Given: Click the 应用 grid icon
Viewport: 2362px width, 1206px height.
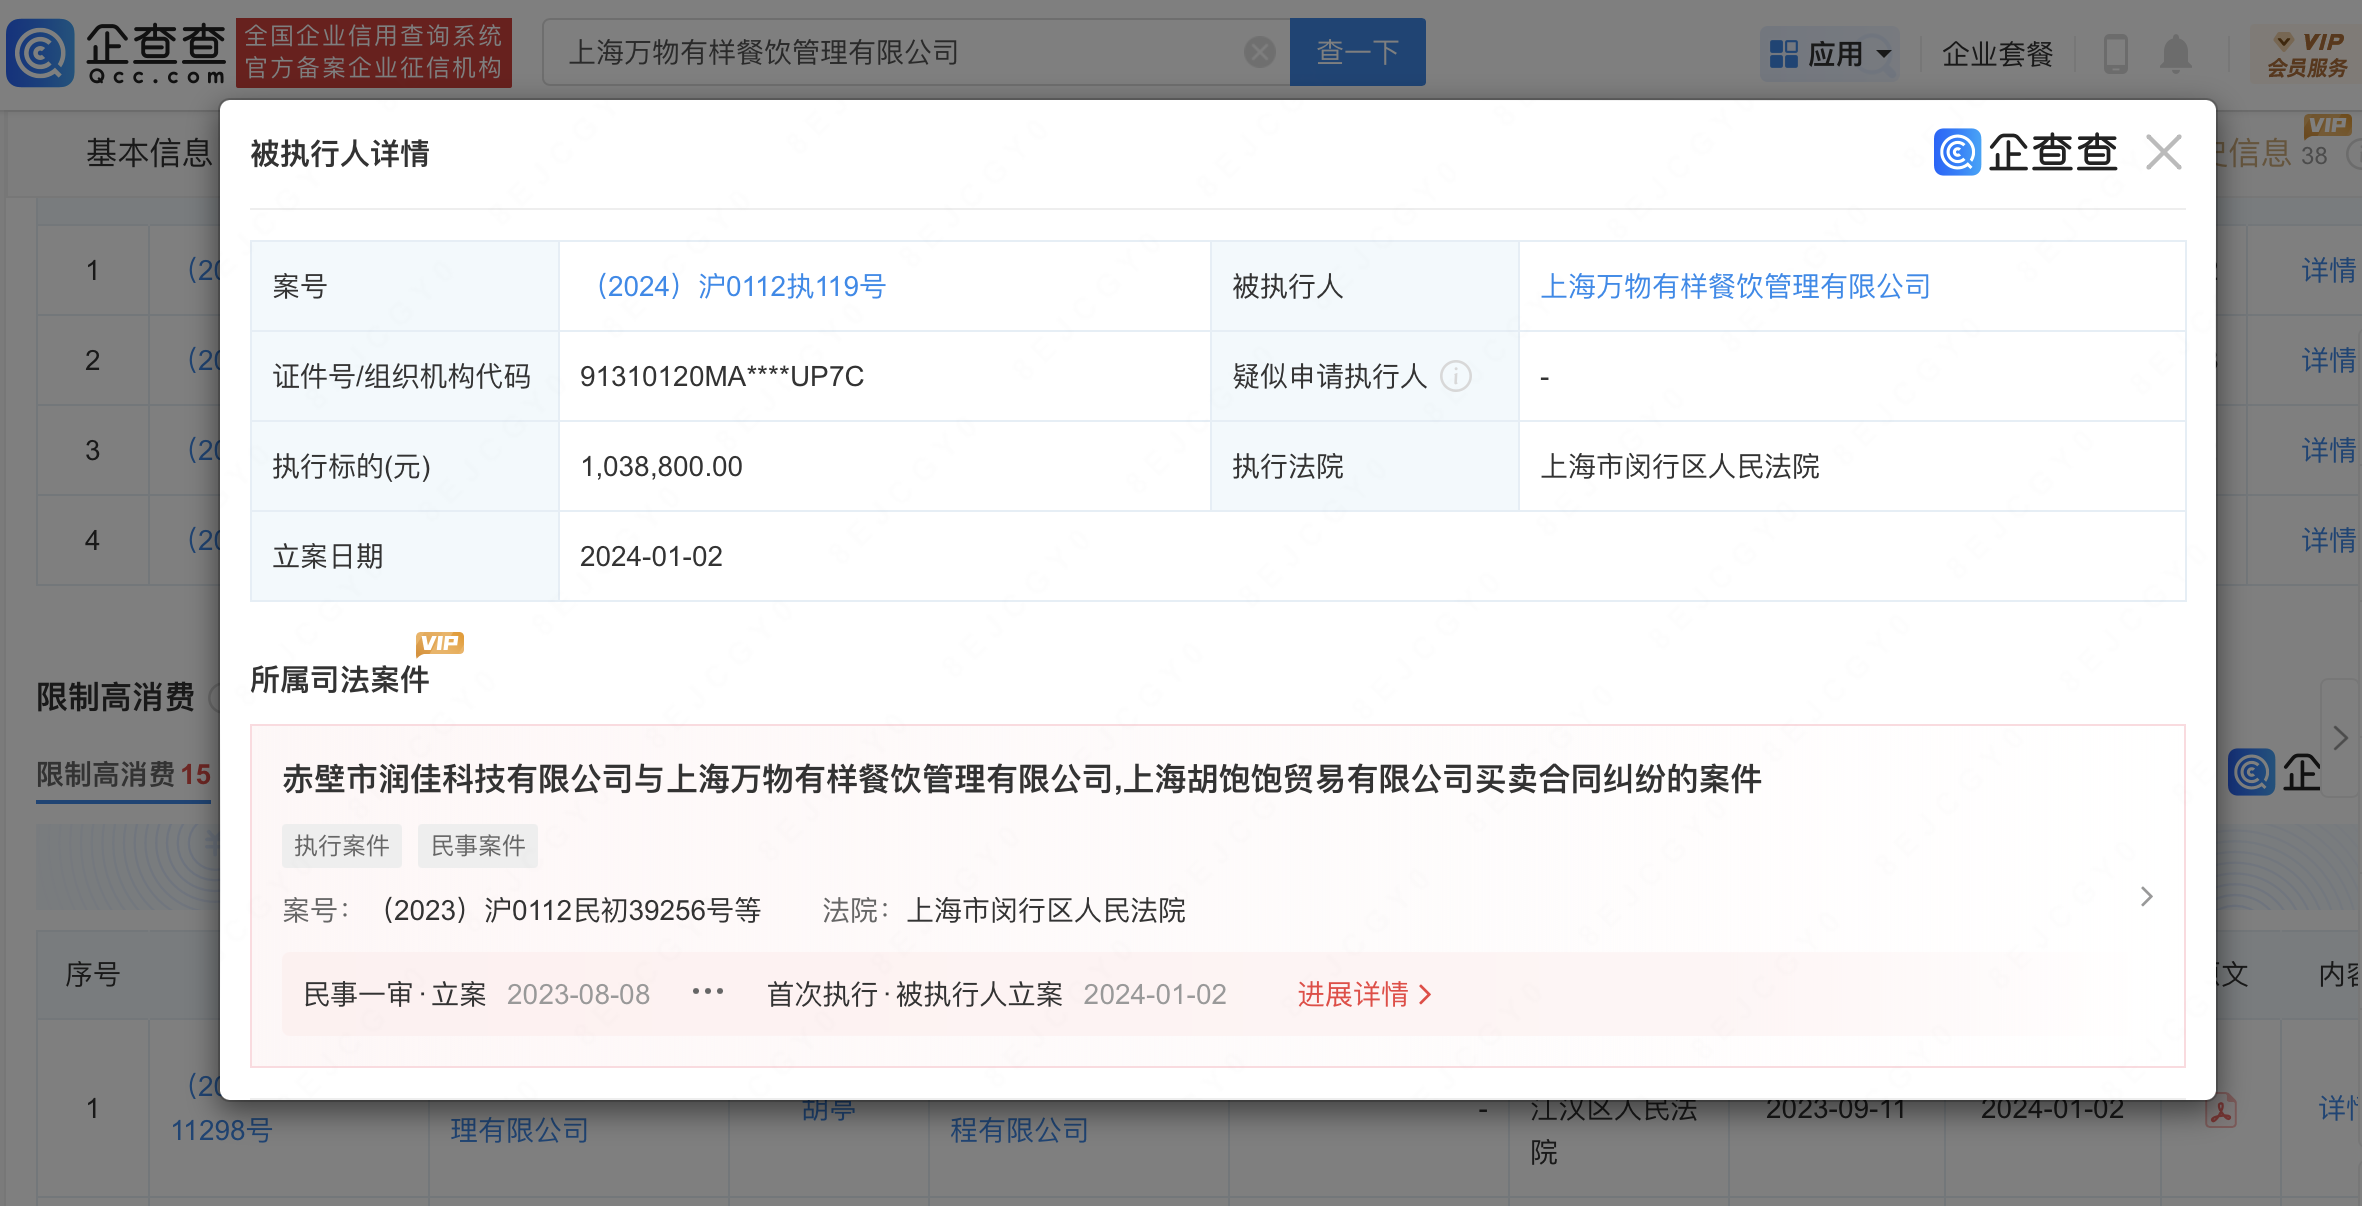Looking at the screenshot, I should 1783,54.
